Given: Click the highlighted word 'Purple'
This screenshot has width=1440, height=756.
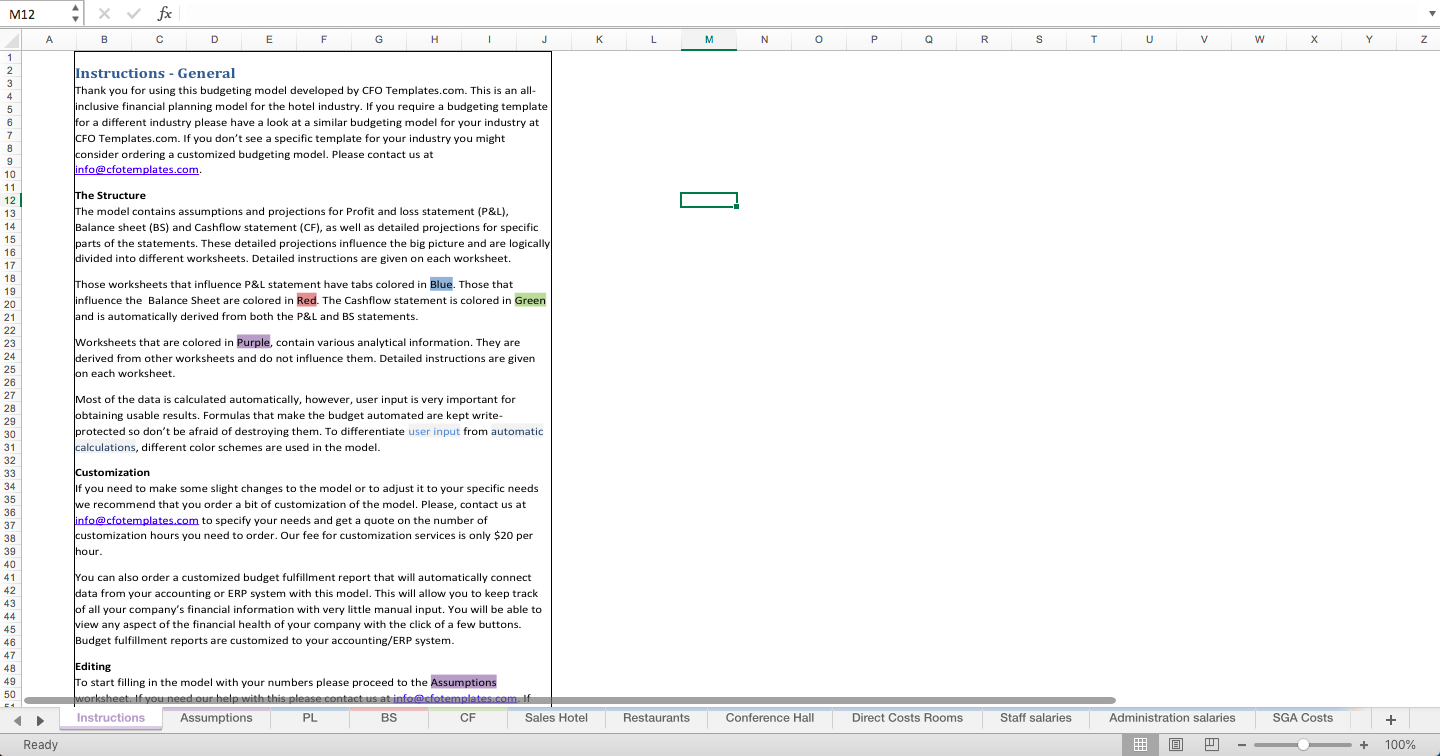Looking at the screenshot, I should click(253, 342).
